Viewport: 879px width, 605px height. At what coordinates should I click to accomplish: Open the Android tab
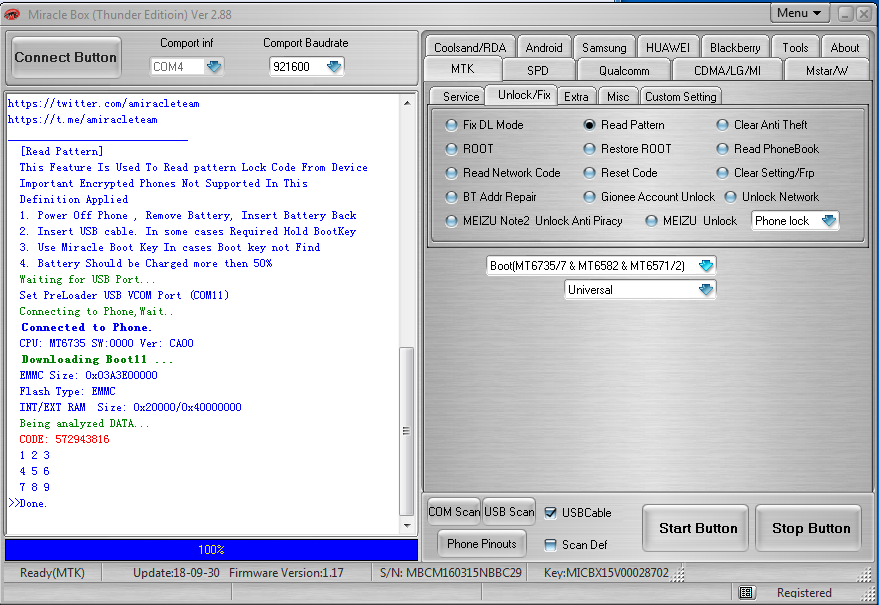point(544,48)
